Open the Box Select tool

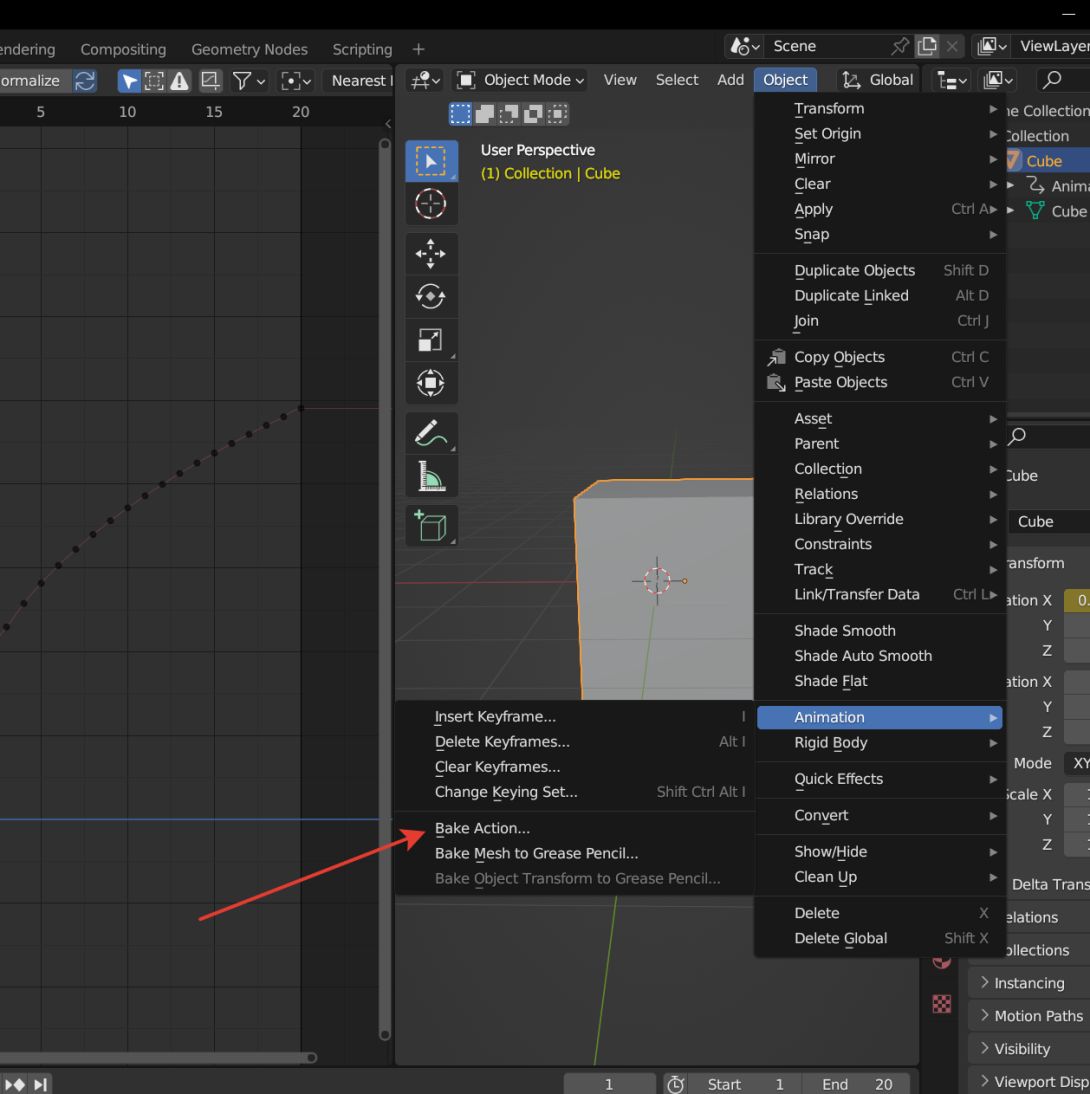coord(431,160)
